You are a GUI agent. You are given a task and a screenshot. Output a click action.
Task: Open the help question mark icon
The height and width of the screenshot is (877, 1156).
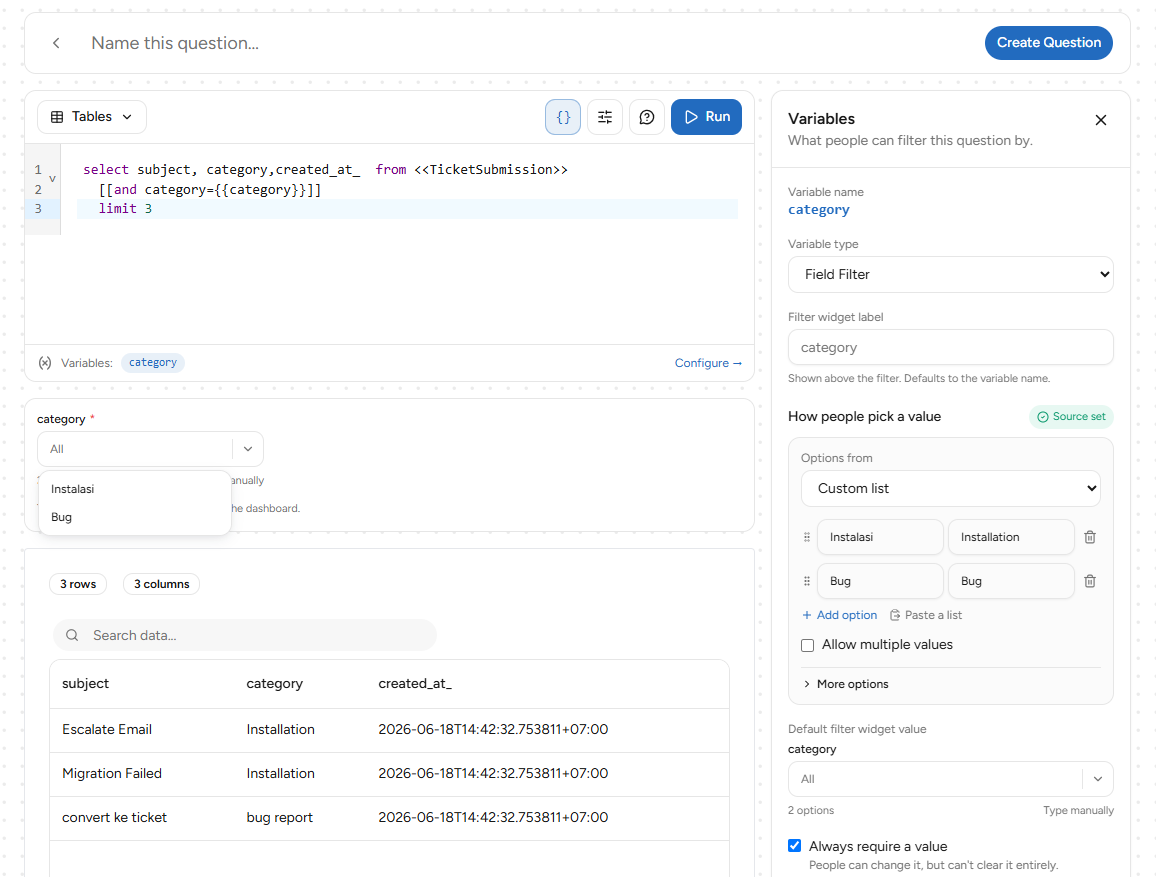(x=647, y=117)
